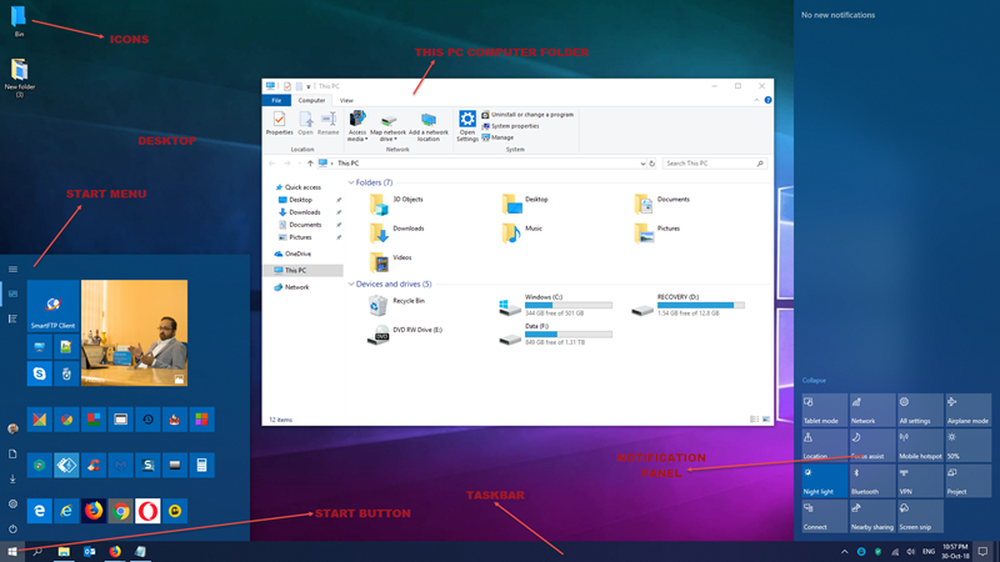
Task: Collapse the Folders (7) section
Action: (351, 183)
